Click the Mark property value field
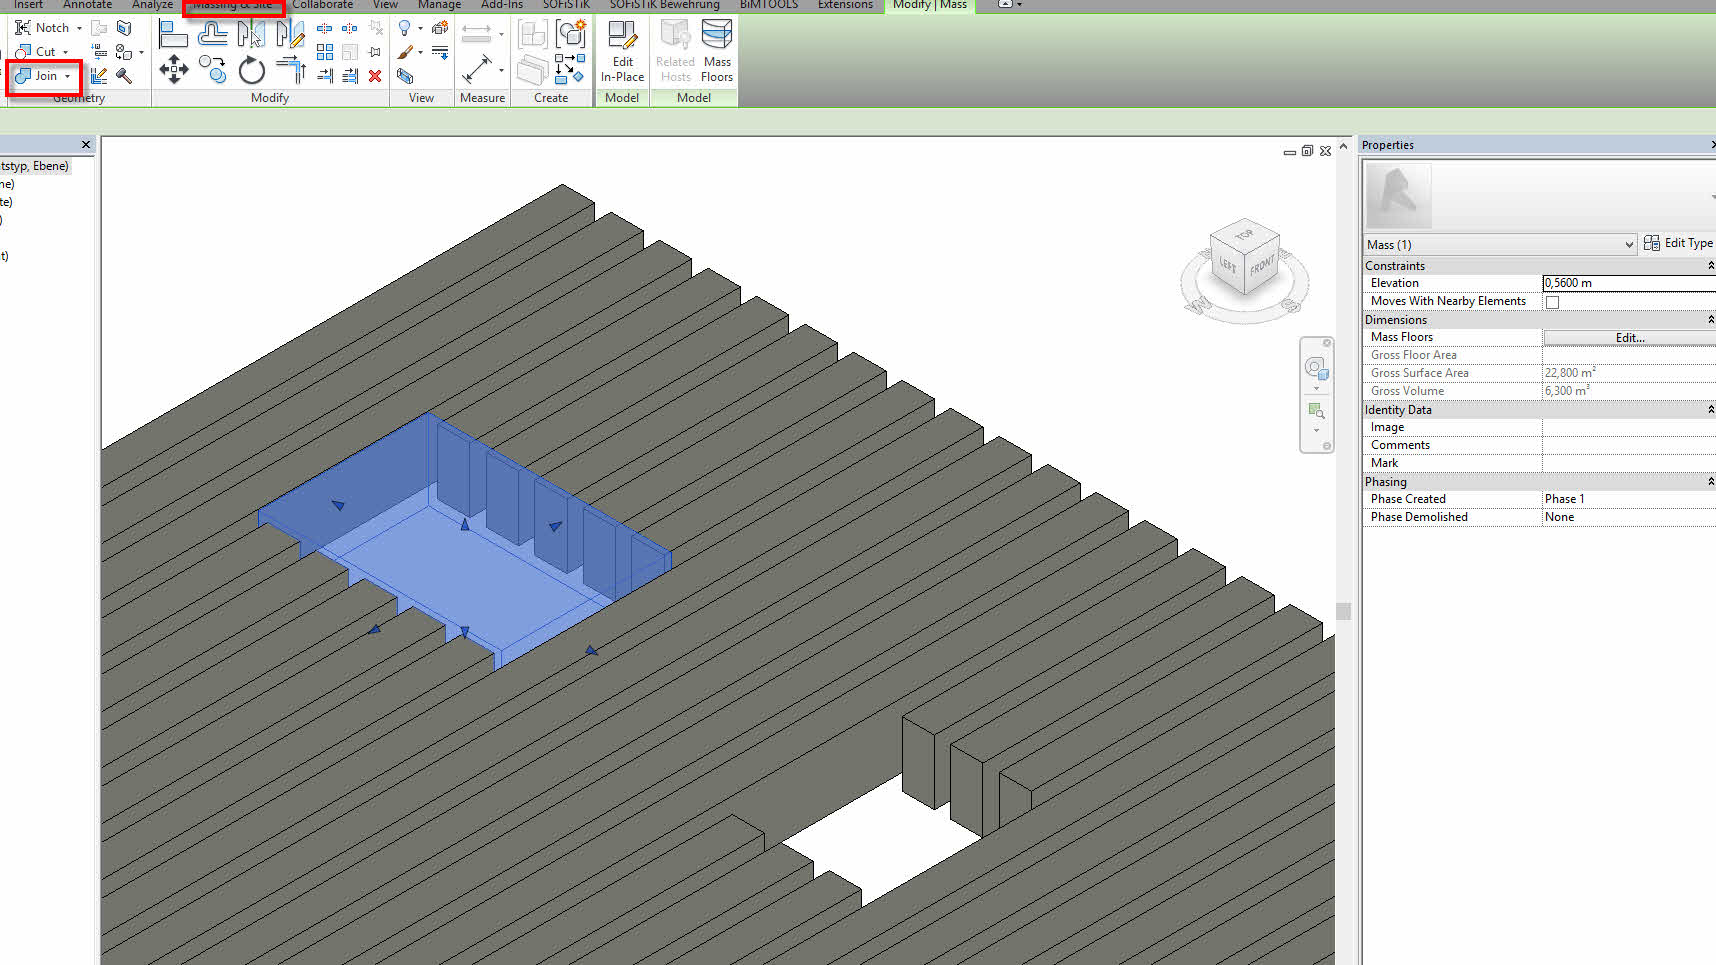 [x=1629, y=463]
